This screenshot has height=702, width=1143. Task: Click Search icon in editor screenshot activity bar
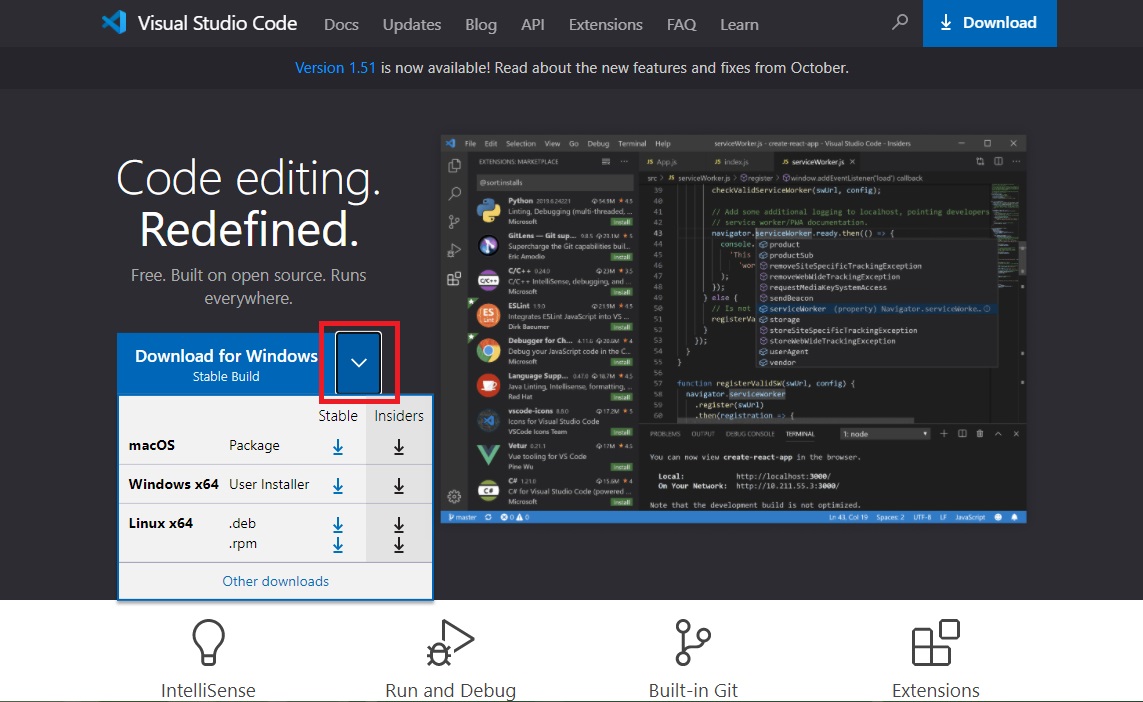(454, 193)
